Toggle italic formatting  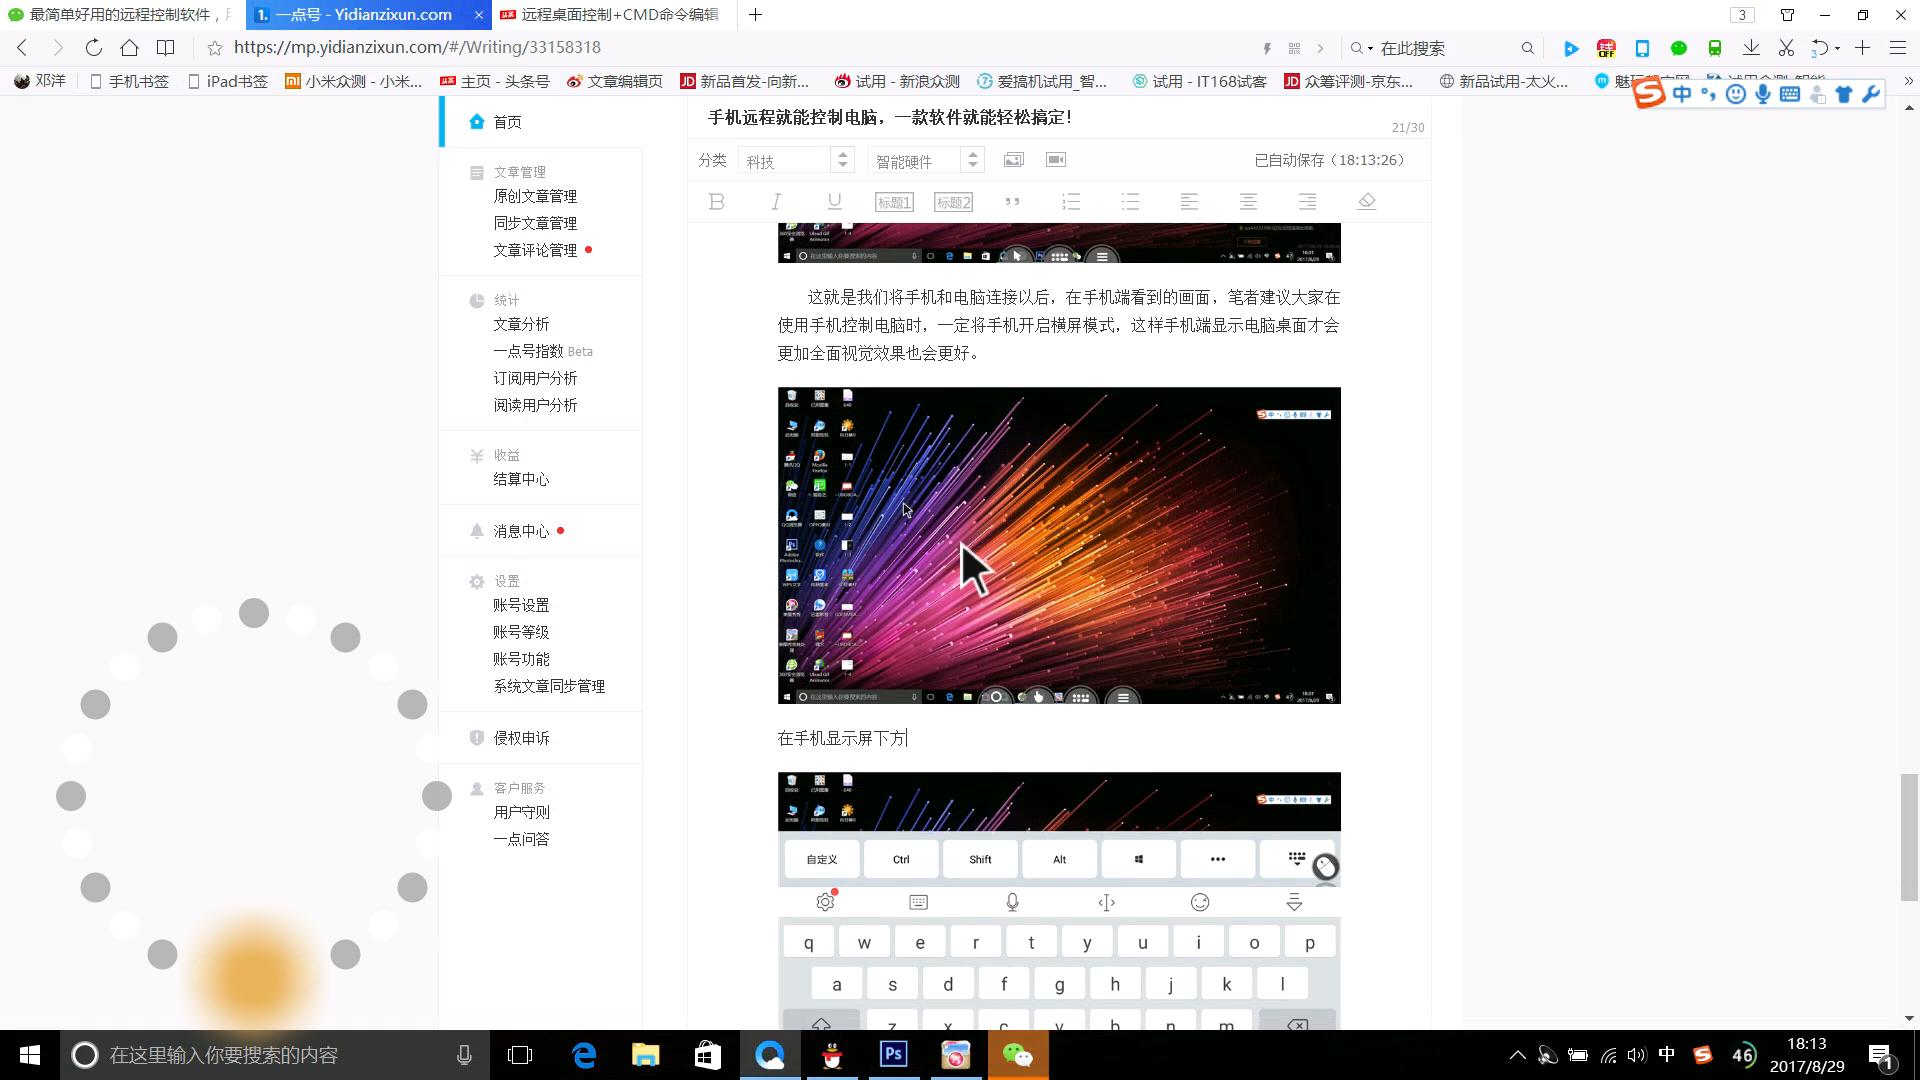point(775,201)
